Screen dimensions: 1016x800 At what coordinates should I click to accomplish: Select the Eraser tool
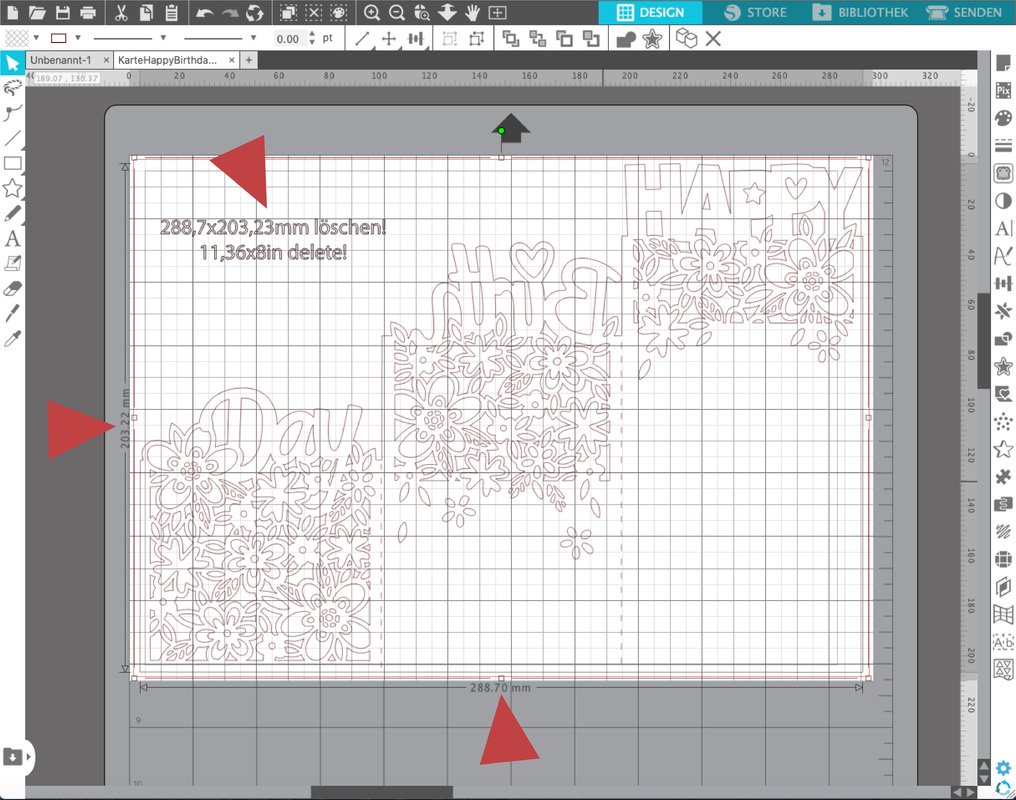[x=13, y=288]
